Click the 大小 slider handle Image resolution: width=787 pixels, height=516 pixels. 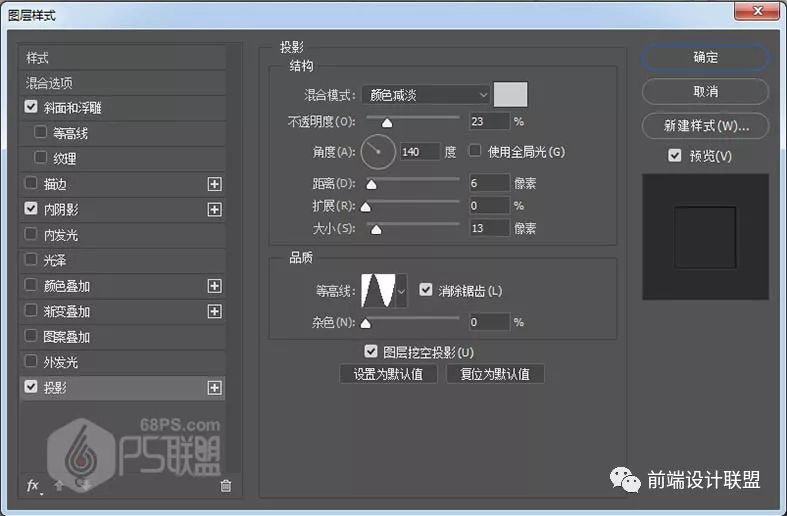[376, 229]
